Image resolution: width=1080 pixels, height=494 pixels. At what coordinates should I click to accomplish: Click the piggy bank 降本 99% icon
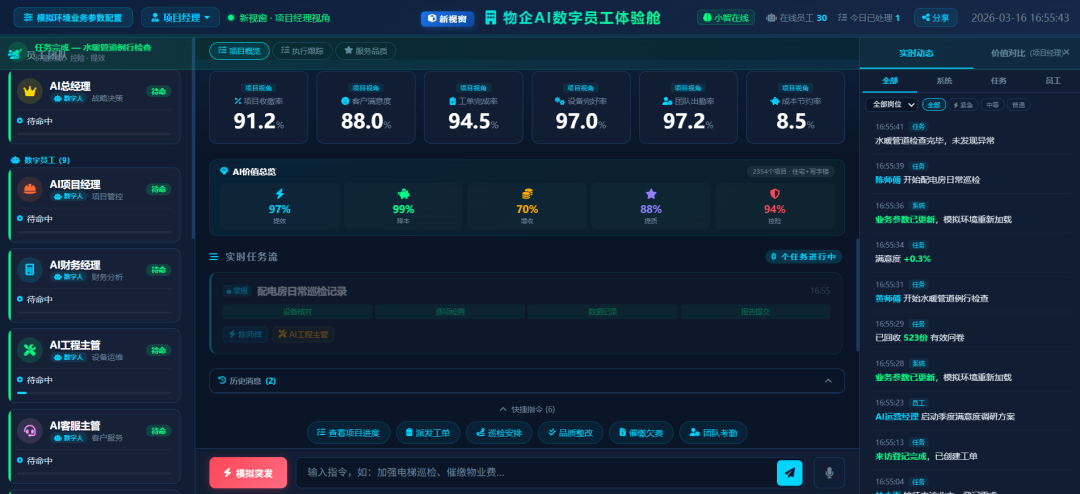[x=404, y=194]
